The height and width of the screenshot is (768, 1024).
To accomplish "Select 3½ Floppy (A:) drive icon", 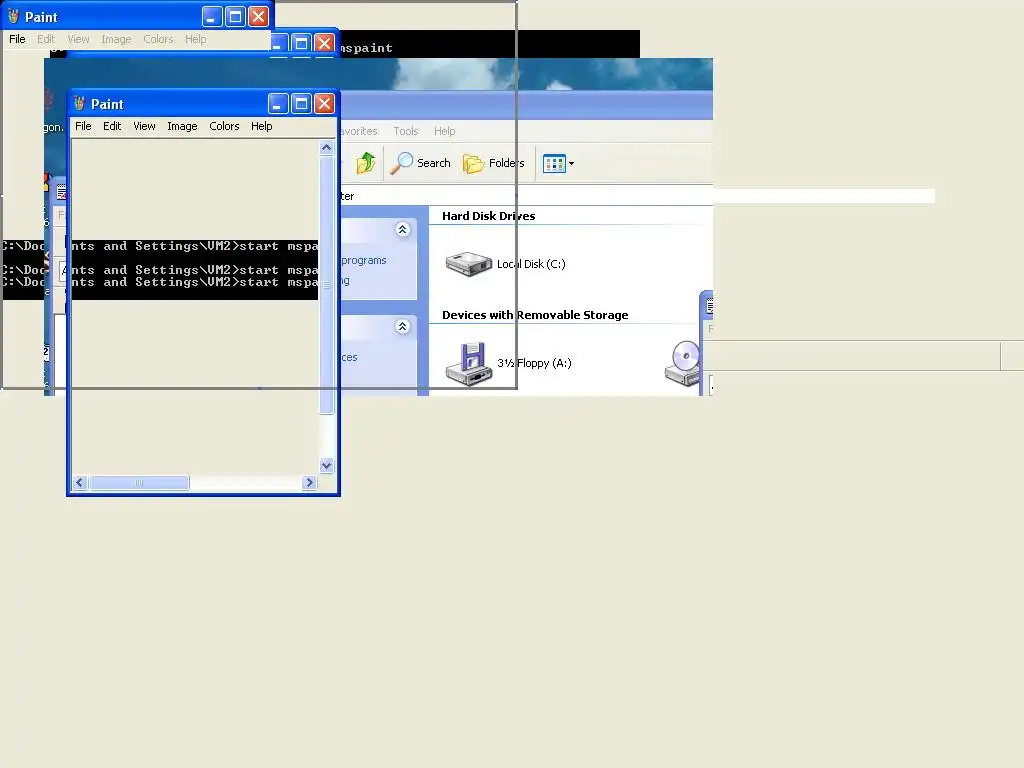I will click(468, 363).
